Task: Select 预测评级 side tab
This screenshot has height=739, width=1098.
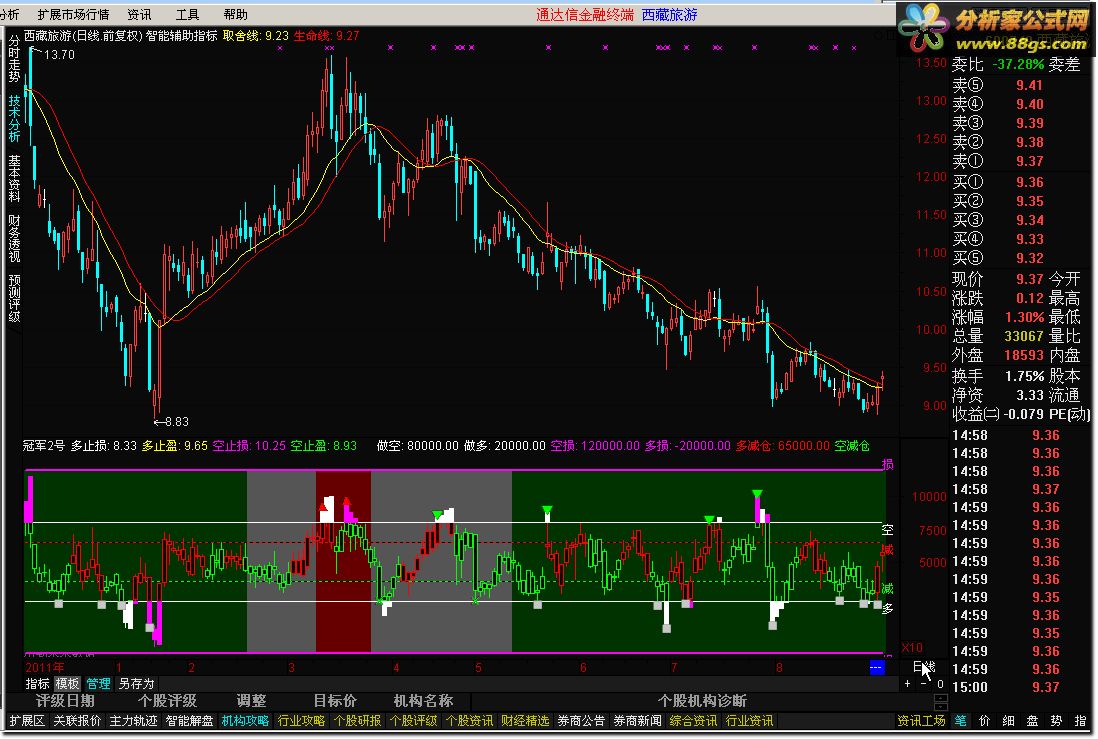Action: click(14, 298)
